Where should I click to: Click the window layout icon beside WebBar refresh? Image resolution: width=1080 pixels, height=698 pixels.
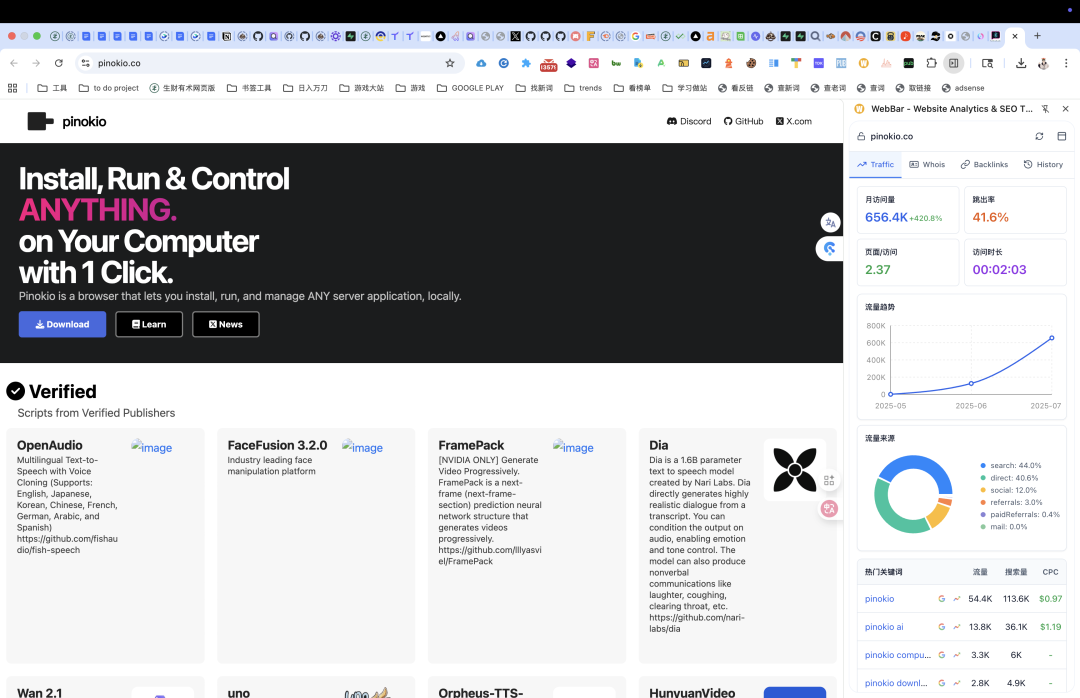coord(1061,136)
